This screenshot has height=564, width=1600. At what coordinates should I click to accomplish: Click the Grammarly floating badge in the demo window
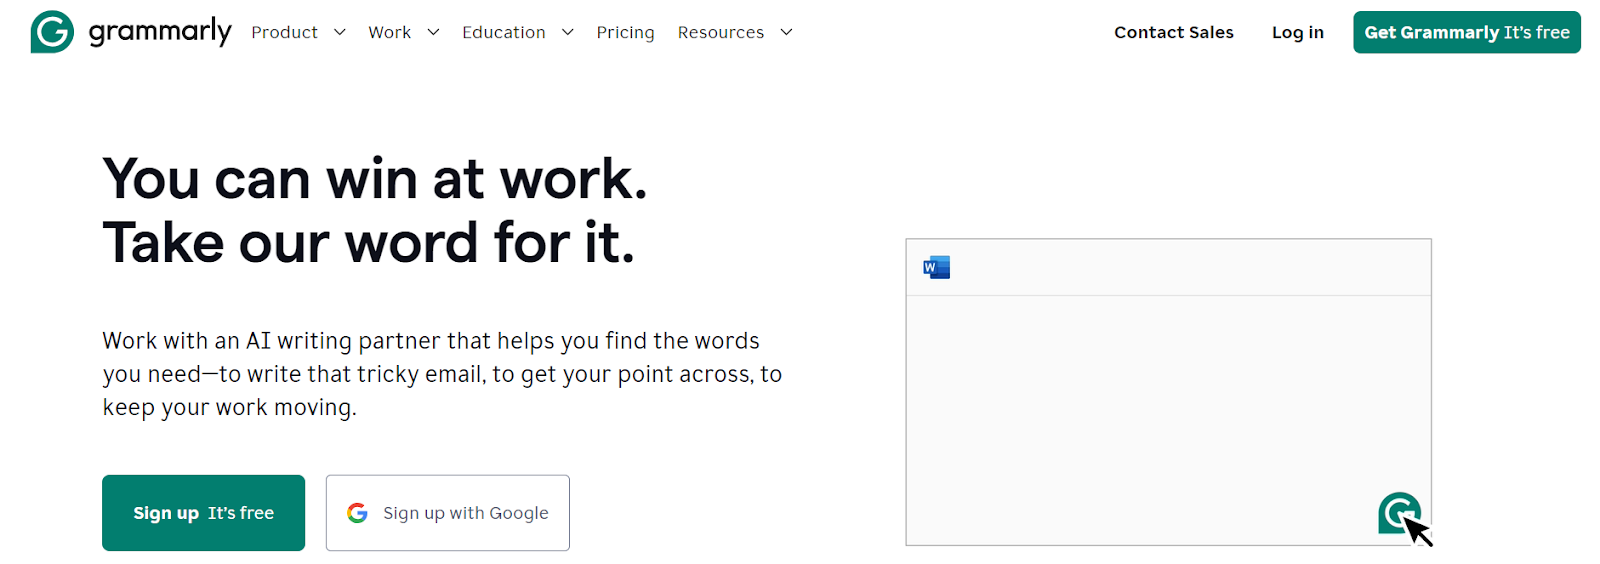click(1399, 513)
